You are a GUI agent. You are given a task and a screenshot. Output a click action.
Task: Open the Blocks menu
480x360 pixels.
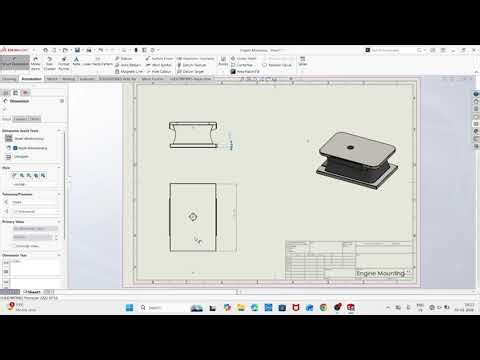[x=223, y=61]
